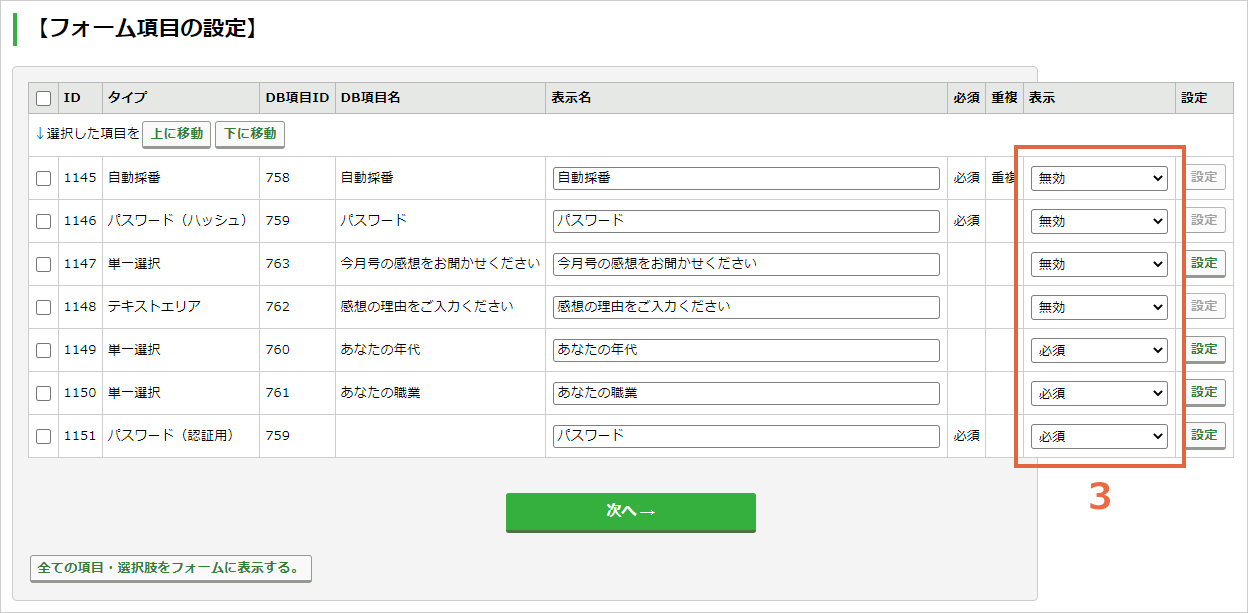Click the disabled 設定 button for row 1148
The image size is (1248, 613).
click(x=1205, y=307)
